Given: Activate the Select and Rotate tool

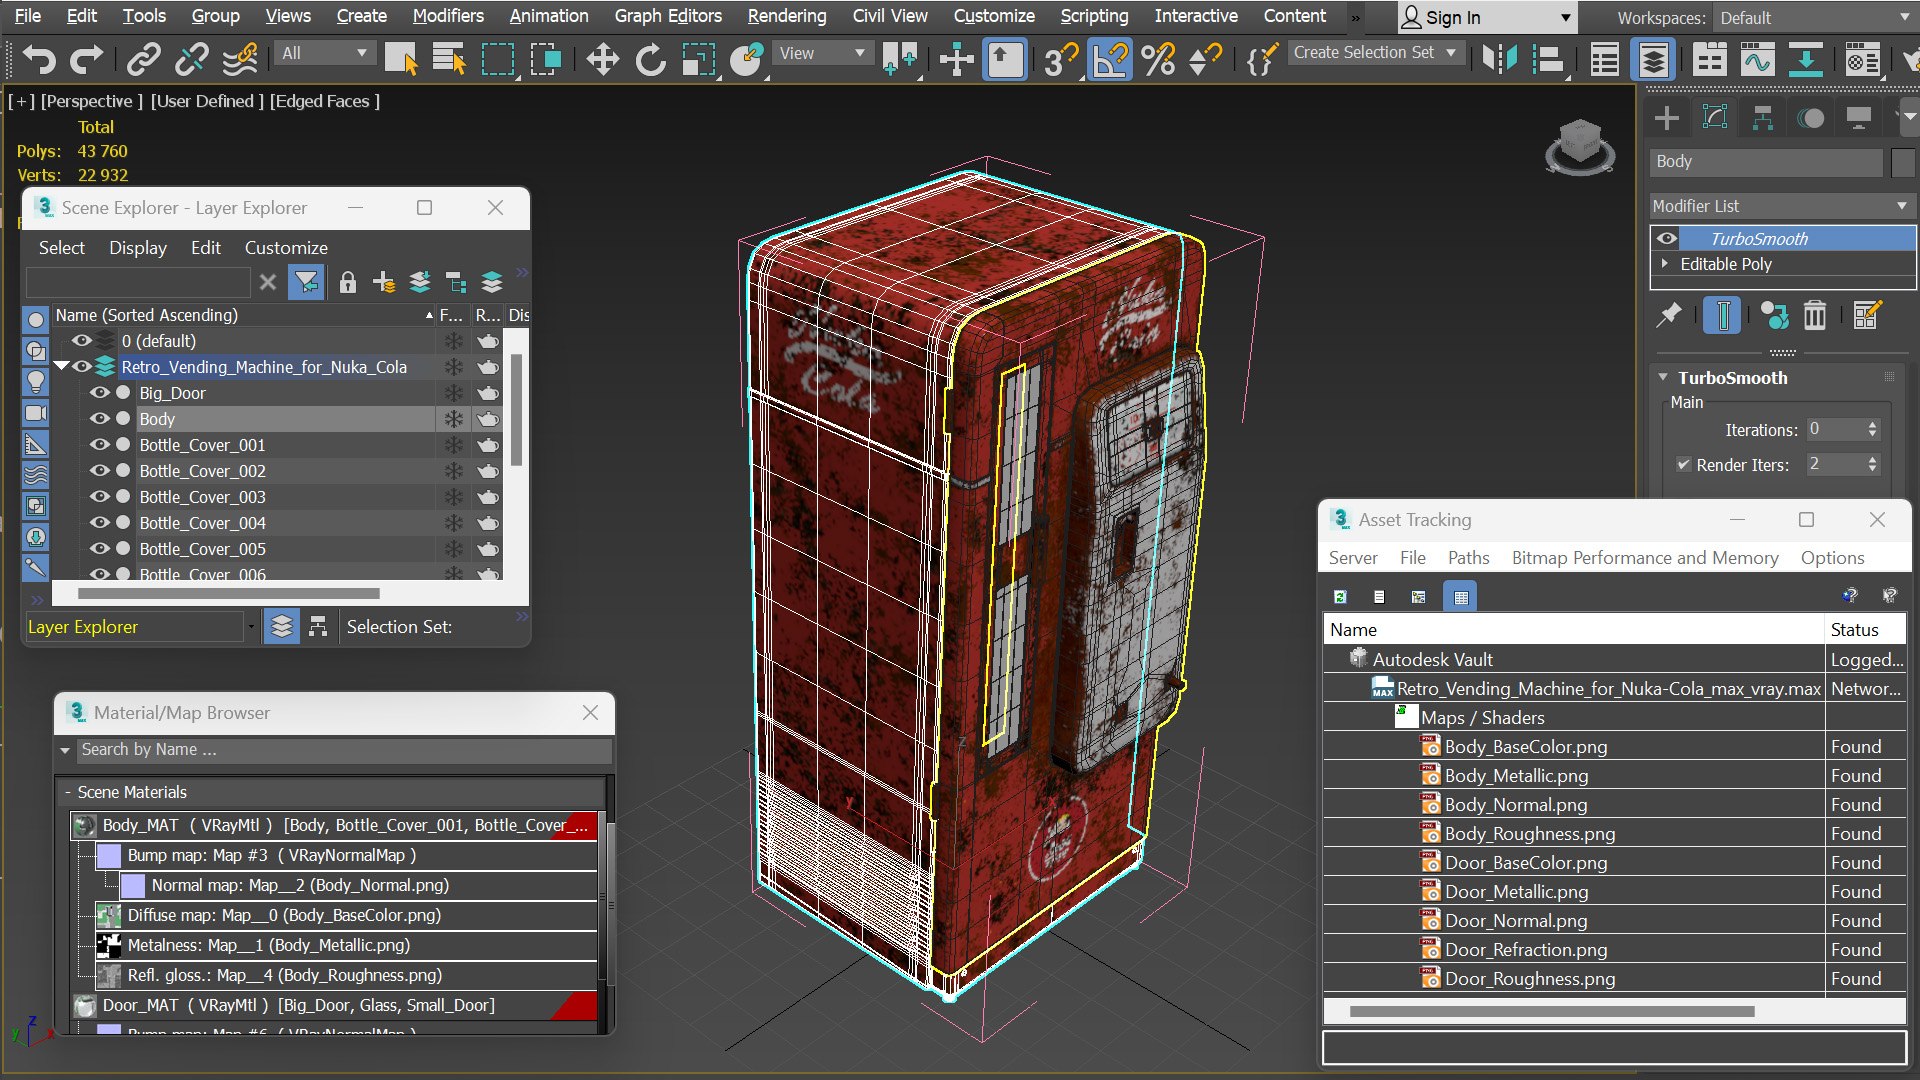Looking at the screenshot, I should point(651,60).
